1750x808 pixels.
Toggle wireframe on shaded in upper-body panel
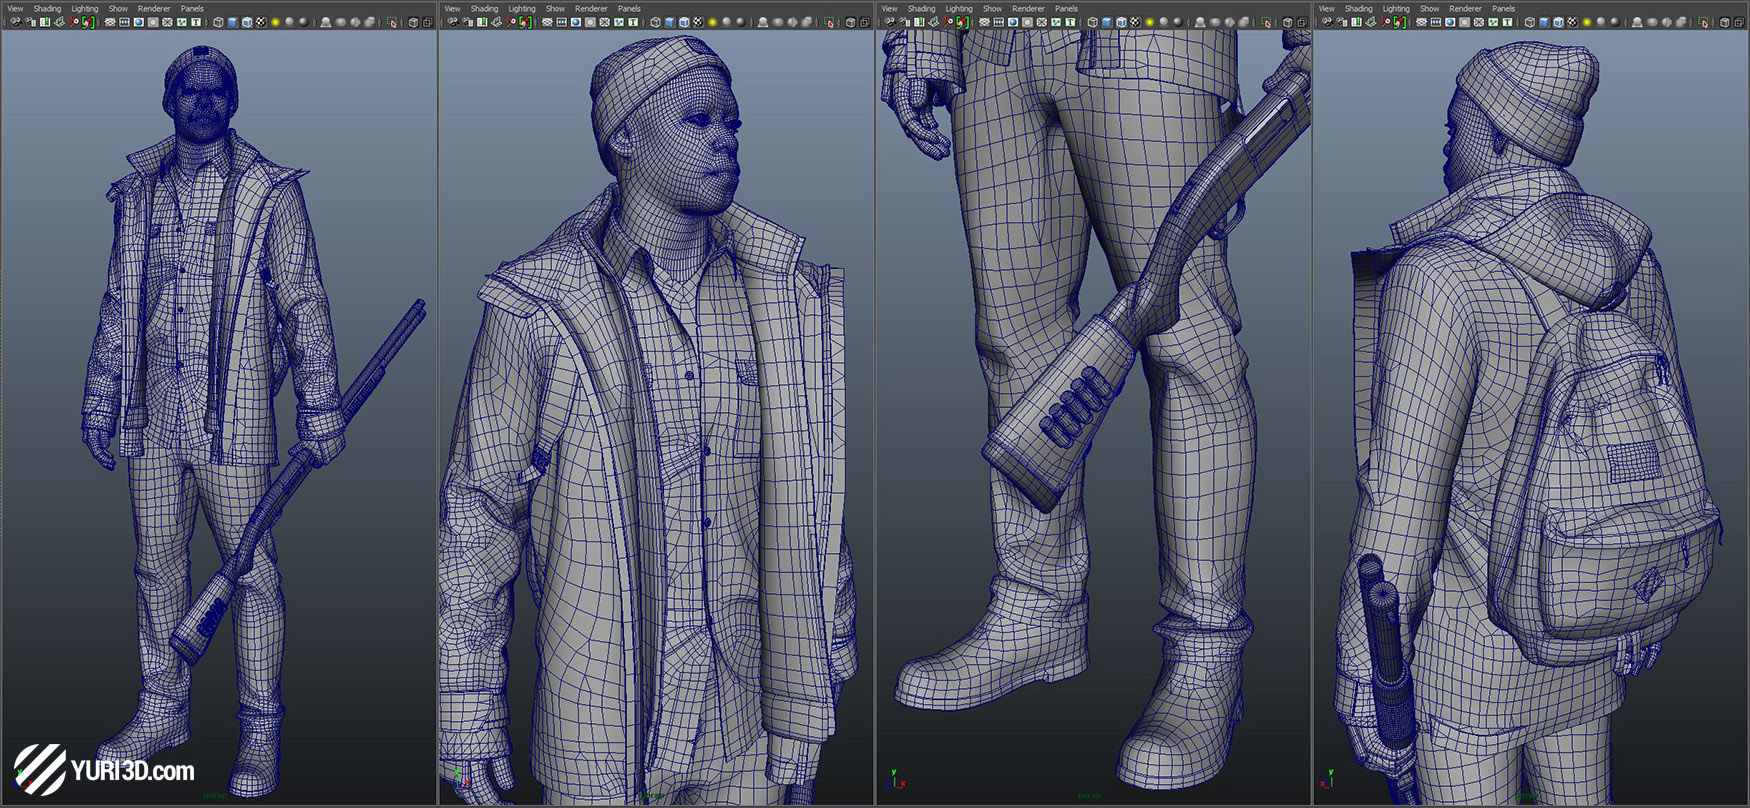click(684, 22)
